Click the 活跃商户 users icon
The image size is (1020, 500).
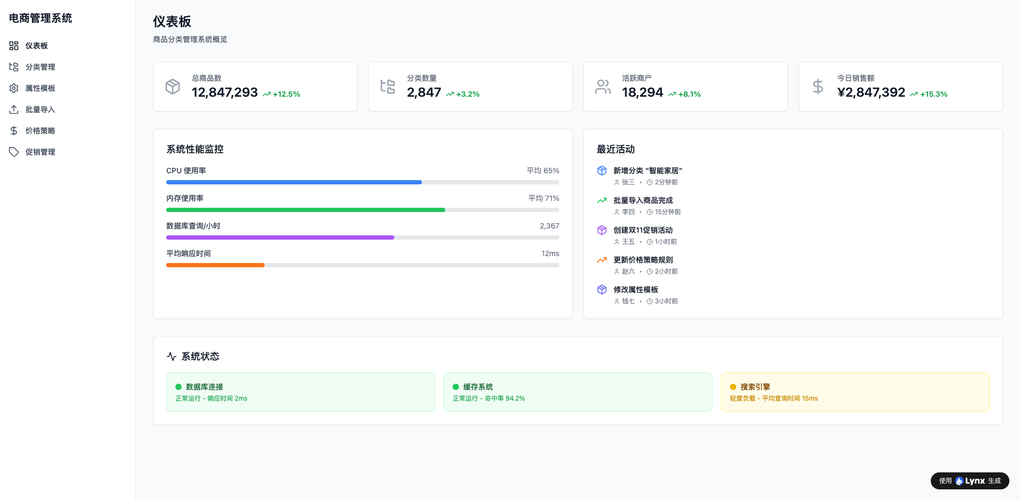pos(603,87)
